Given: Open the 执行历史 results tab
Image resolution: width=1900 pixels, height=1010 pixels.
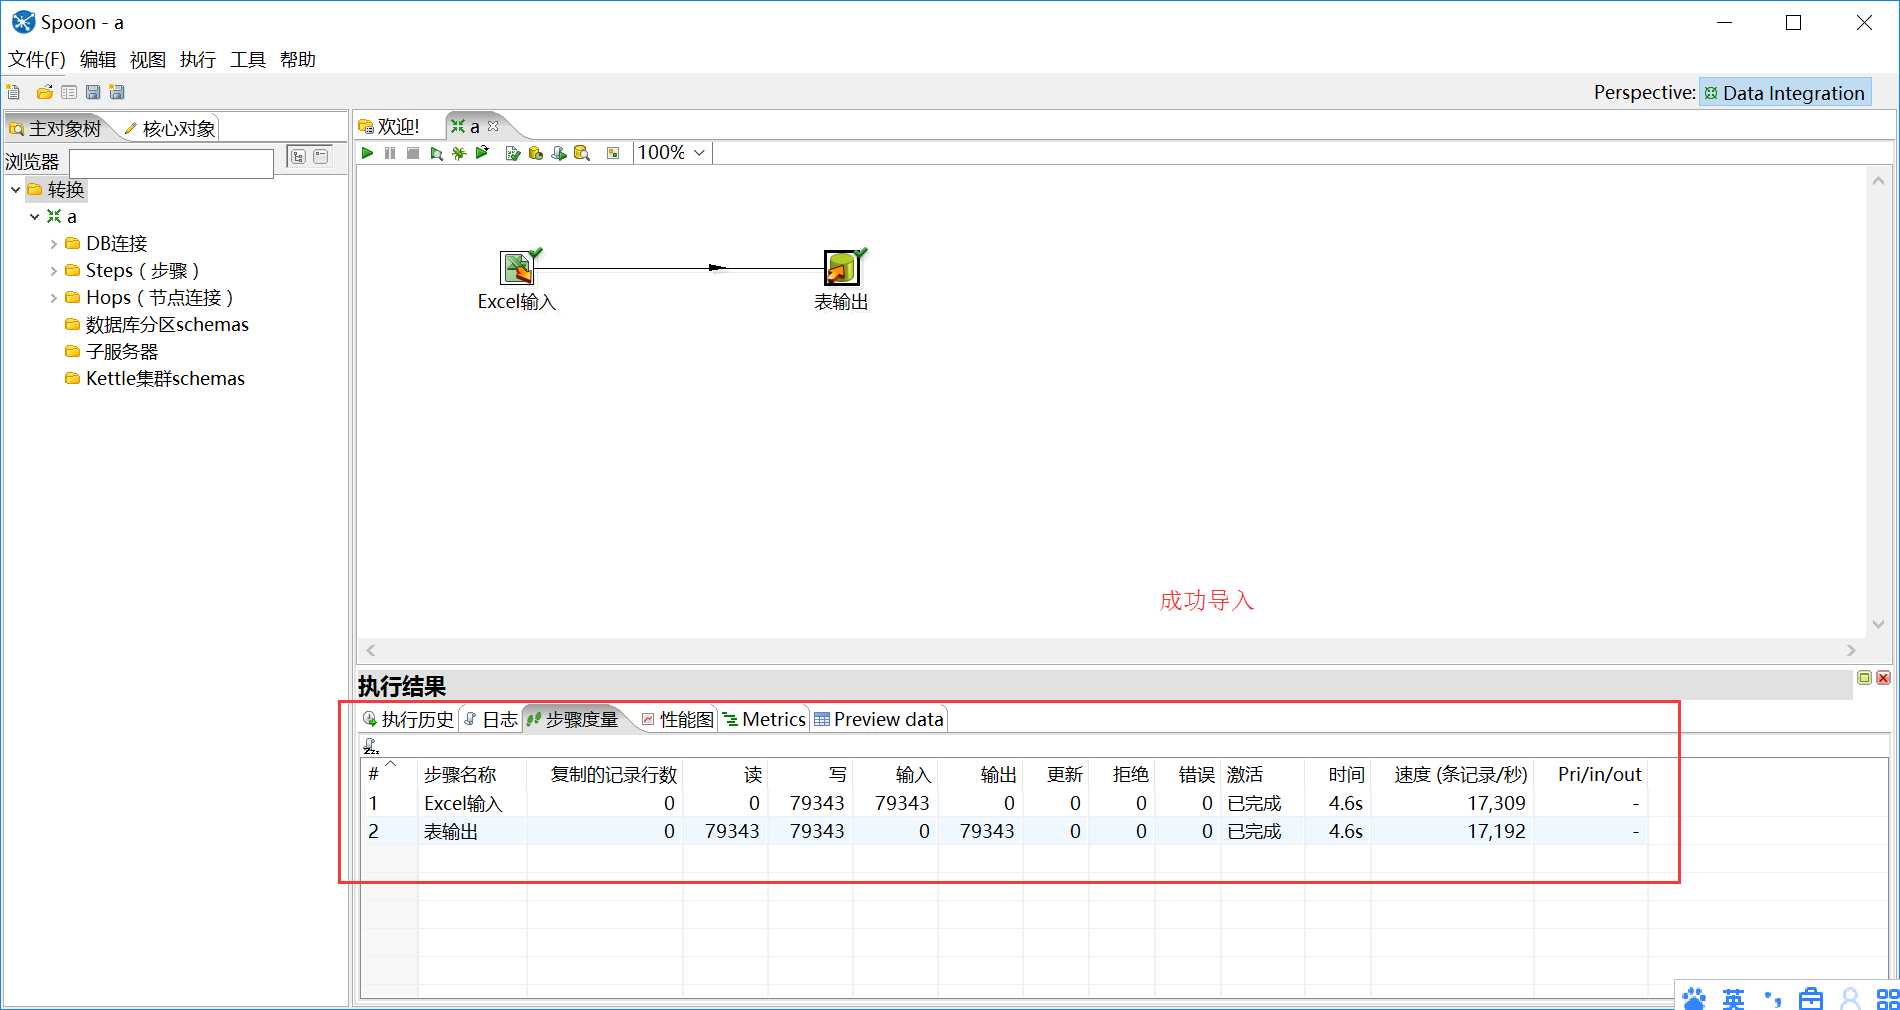Looking at the screenshot, I should (408, 719).
